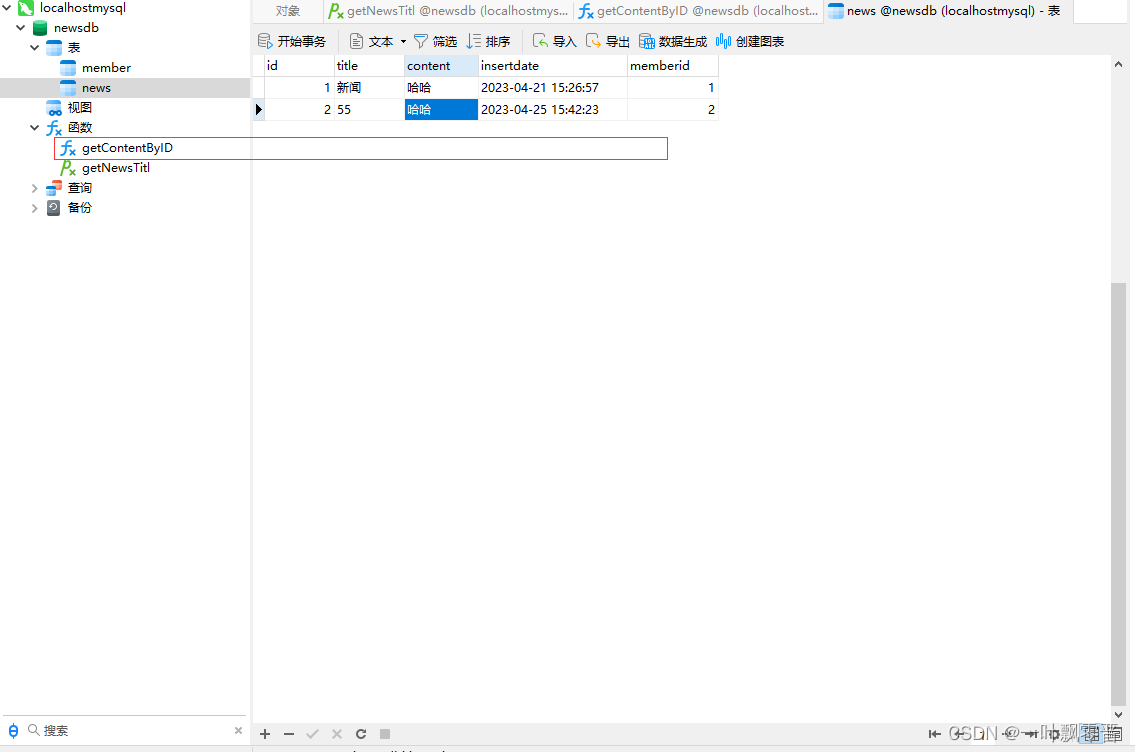Screen dimensions: 1135x752
Task: Switch to the getContentByID function tab
Action: (x=699, y=11)
